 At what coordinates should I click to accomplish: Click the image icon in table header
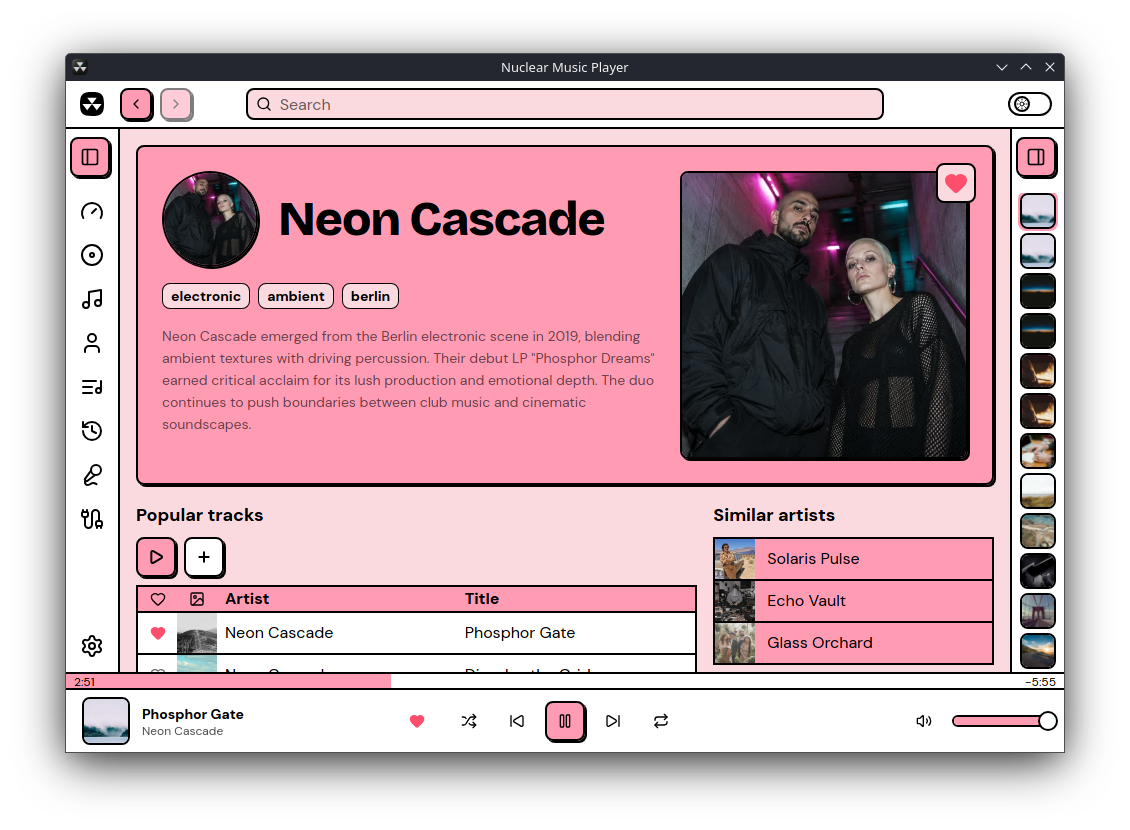click(x=197, y=599)
